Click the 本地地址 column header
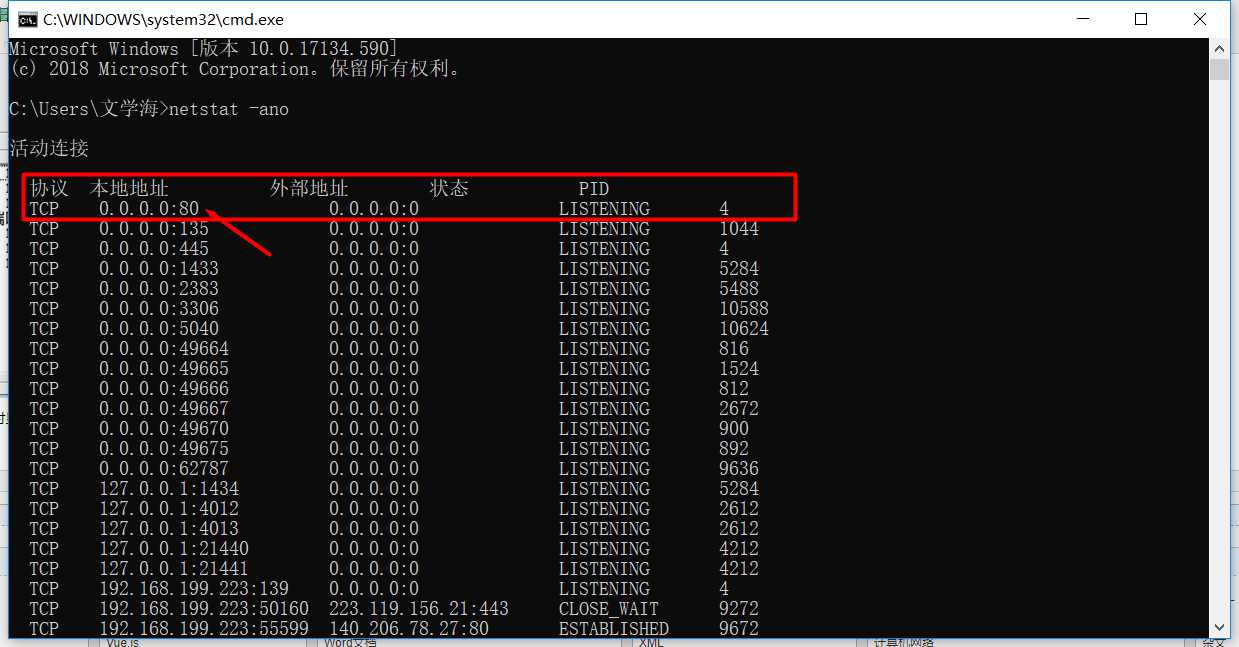Image resolution: width=1239 pixels, height=647 pixels. point(129,189)
